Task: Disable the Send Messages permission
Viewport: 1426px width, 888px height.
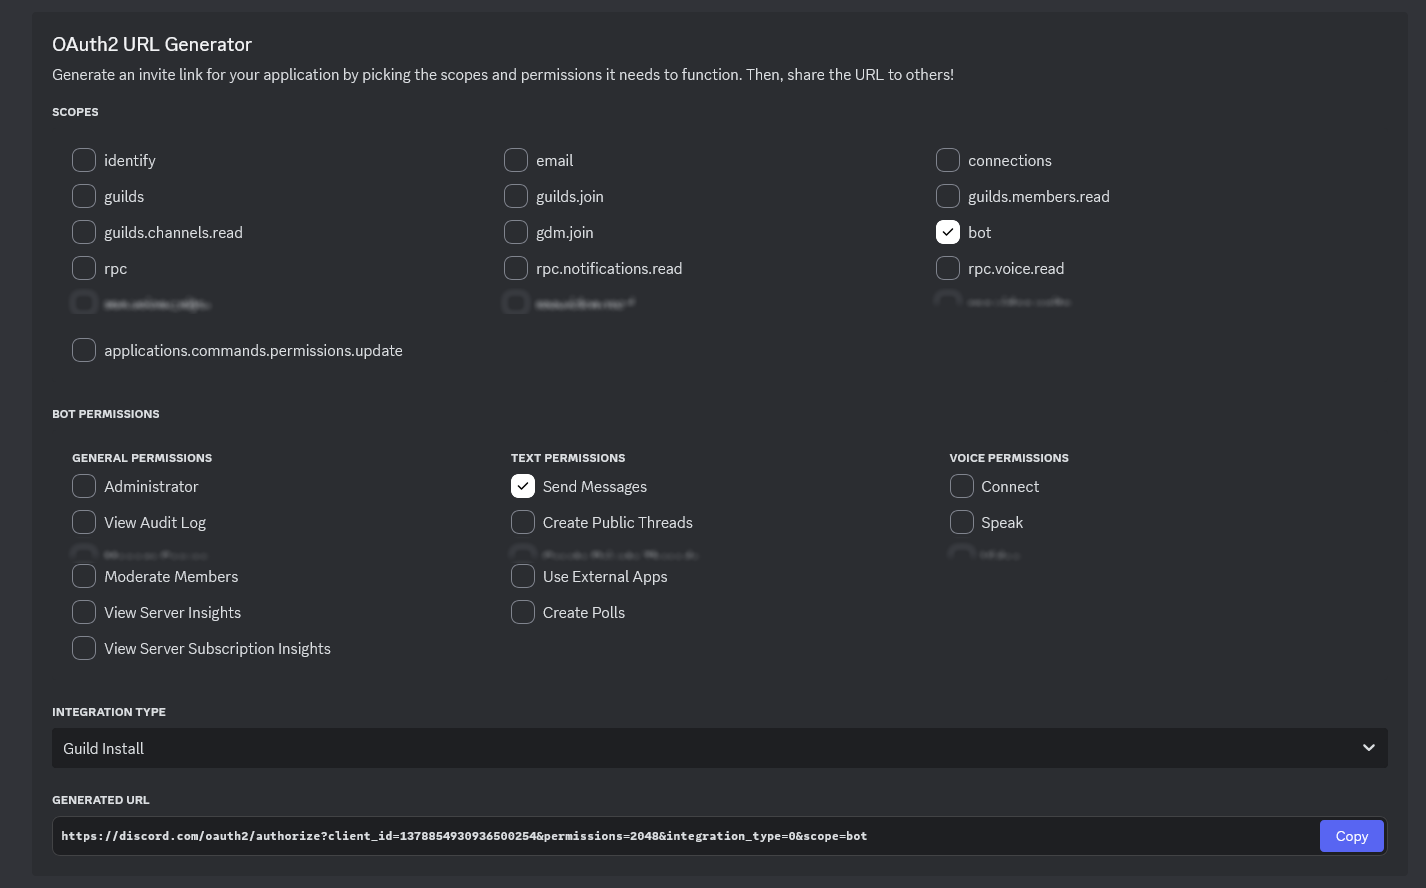Action: [x=523, y=486]
